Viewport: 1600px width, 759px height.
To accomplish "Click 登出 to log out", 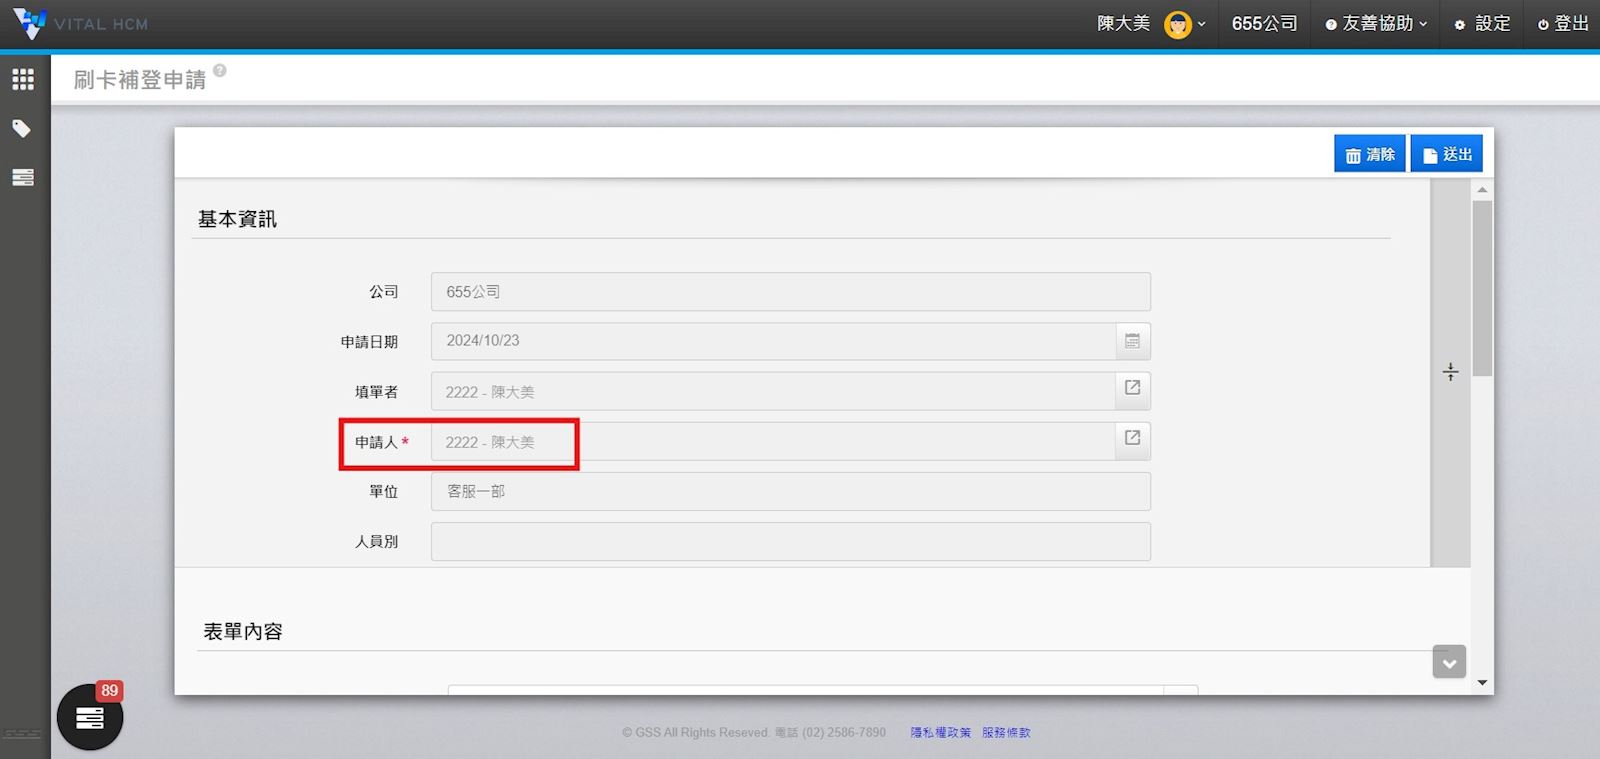I will click(x=1563, y=24).
